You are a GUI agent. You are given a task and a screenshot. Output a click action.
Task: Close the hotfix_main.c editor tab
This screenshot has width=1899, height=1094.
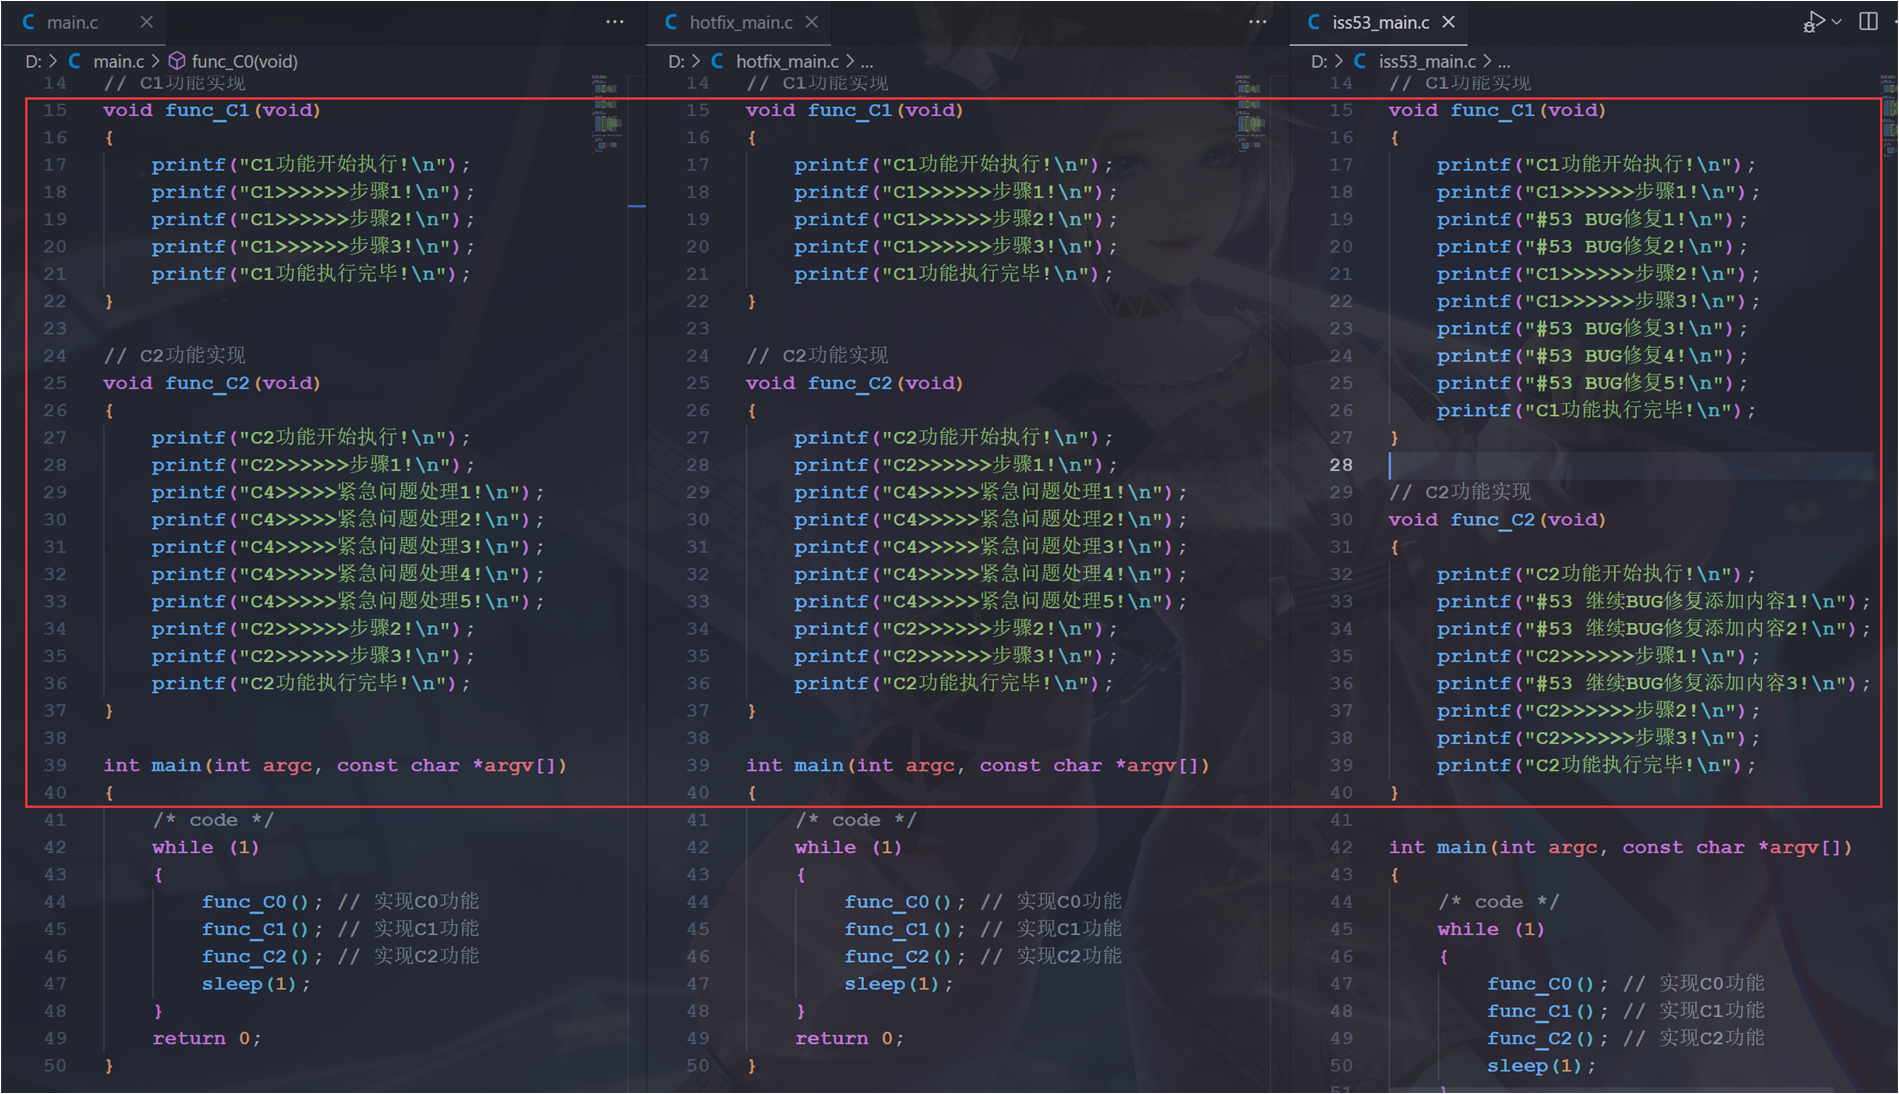[x=812, y=22]
